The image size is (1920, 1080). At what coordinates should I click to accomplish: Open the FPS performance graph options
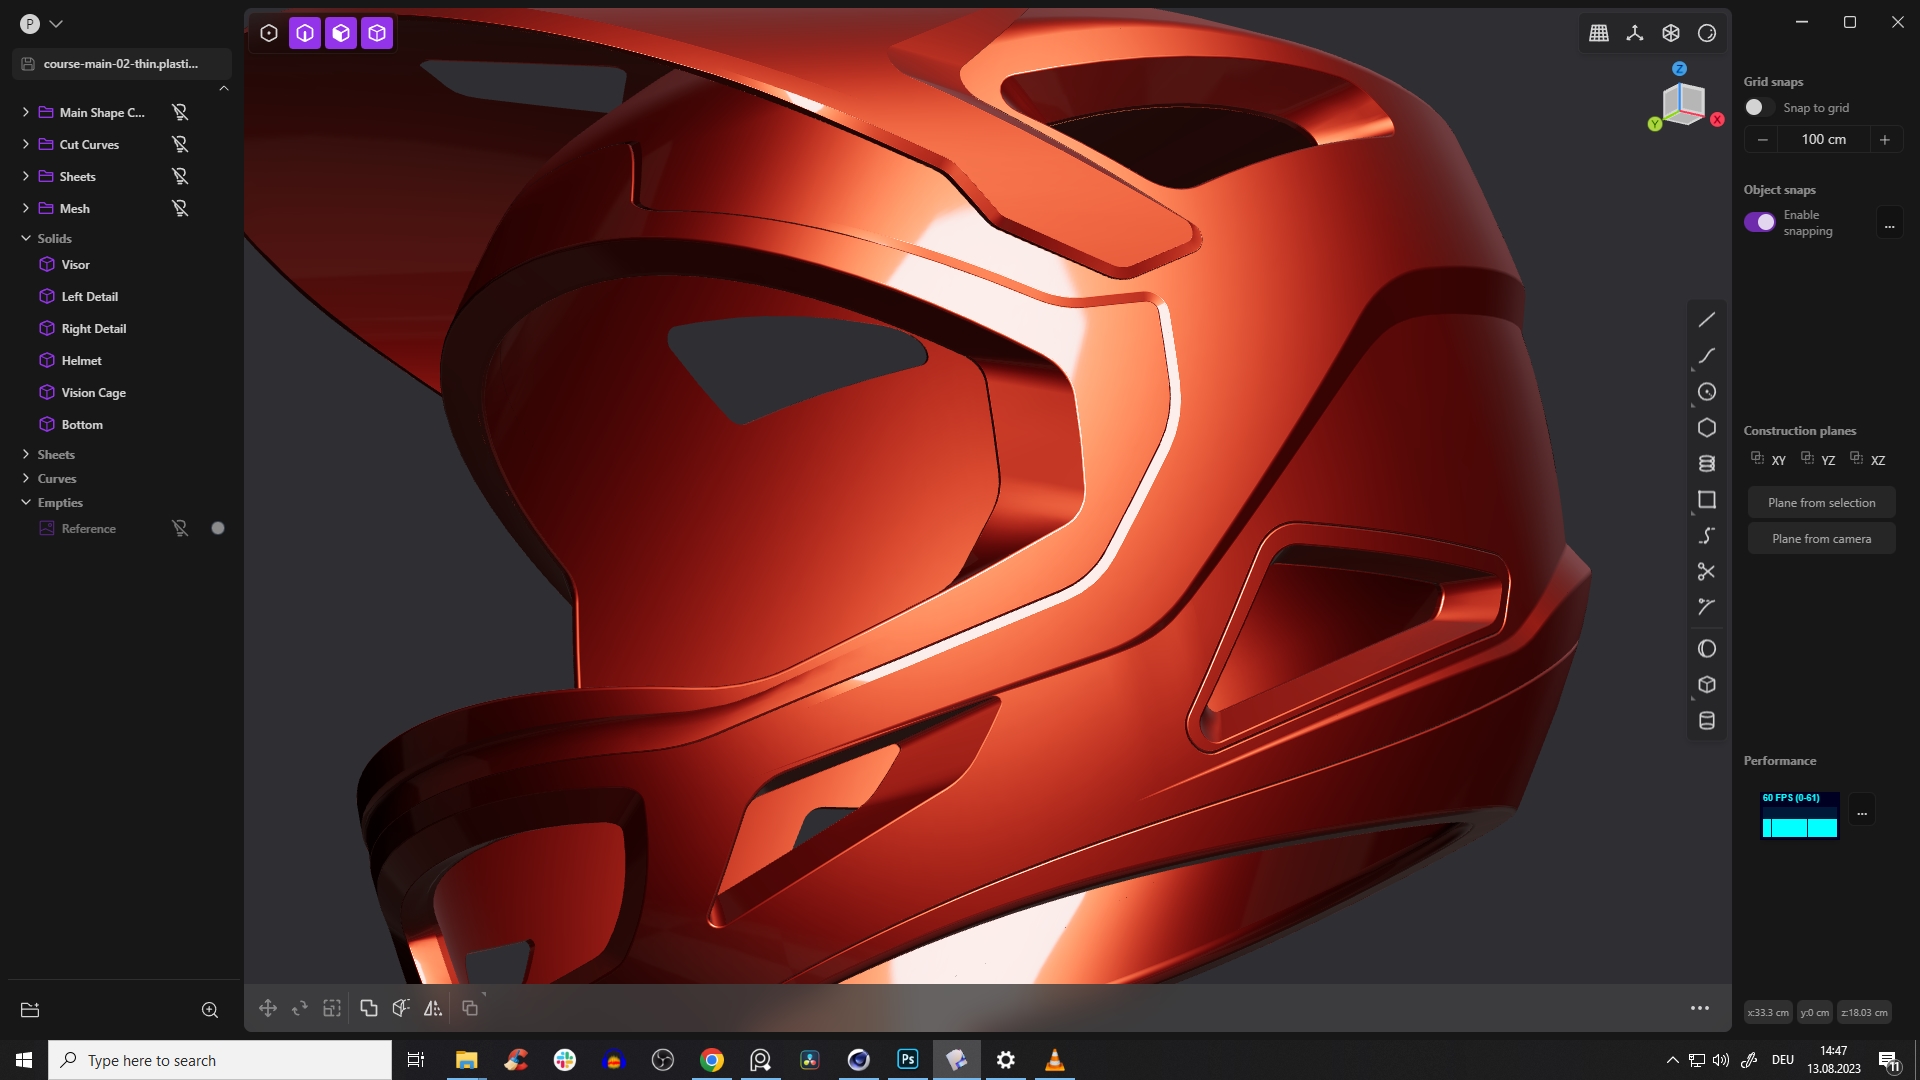tap(1863, 812)
